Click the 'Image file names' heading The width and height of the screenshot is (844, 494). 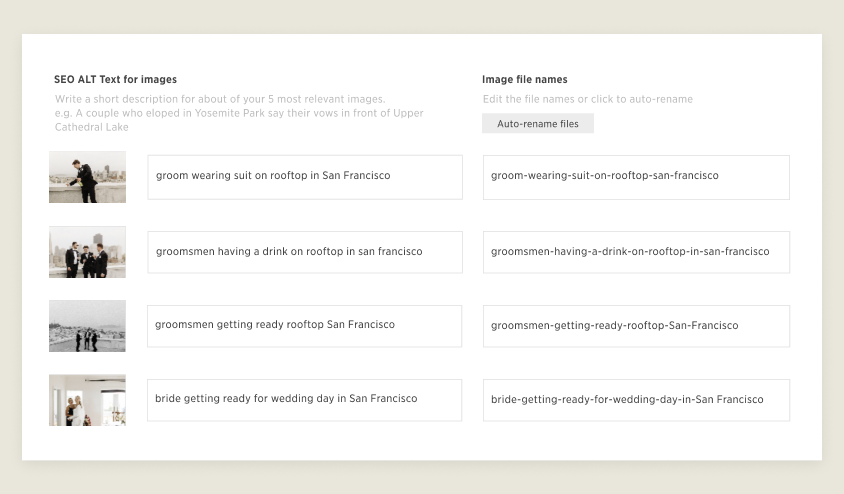point(525,79)
